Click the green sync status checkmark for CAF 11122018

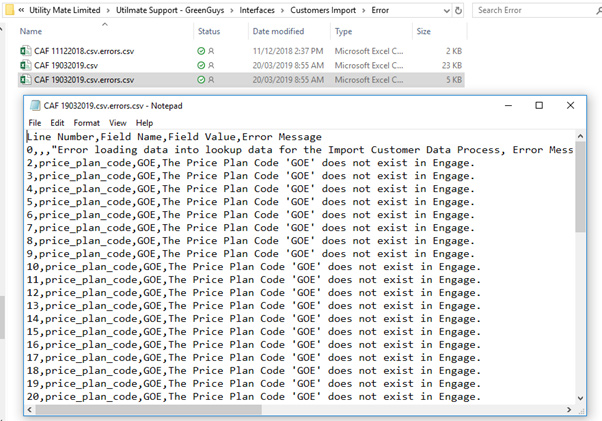tap(201, 51)
